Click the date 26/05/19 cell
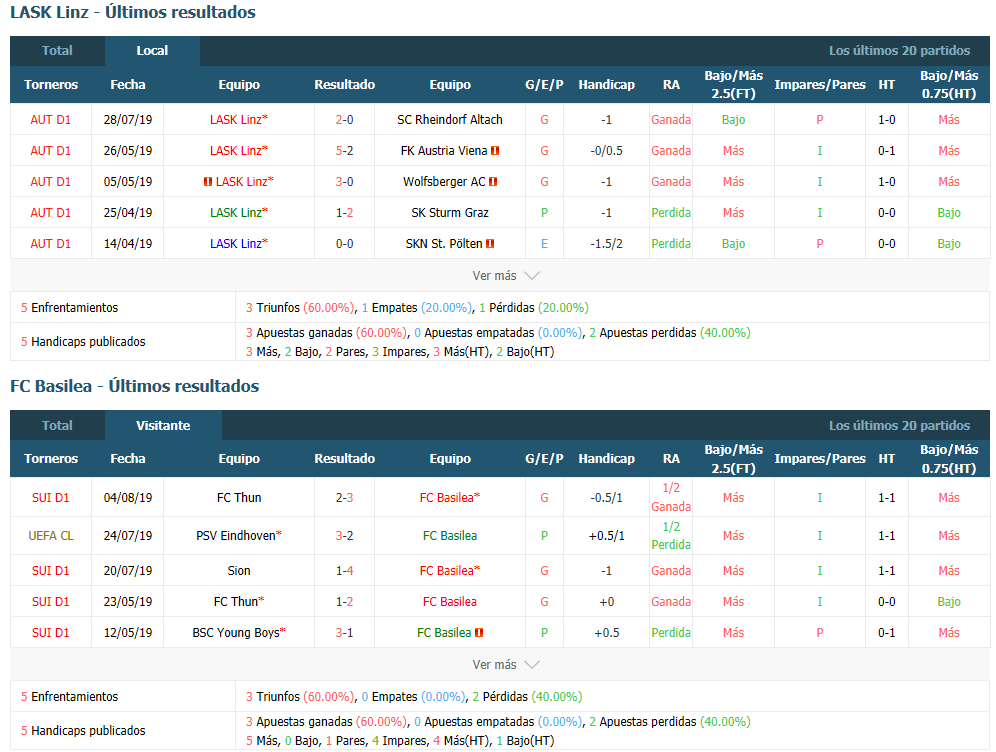Image resolution: width=996 pixels, height=752 pixels. coord(128,151)
